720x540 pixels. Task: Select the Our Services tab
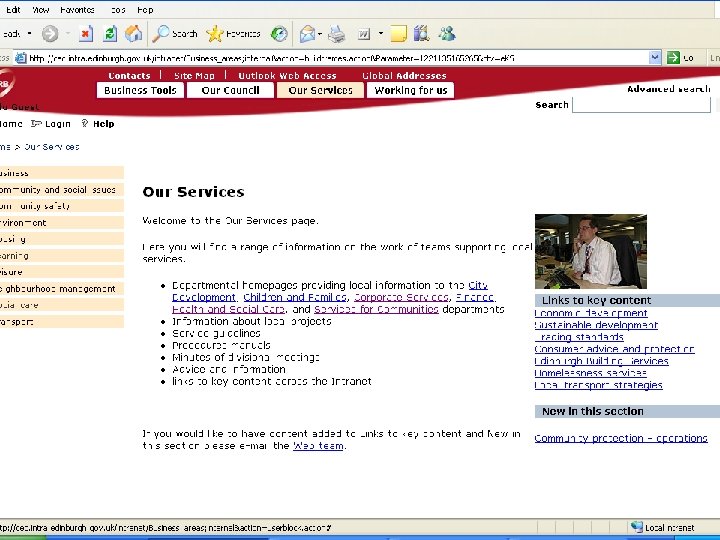pos(321,90)
